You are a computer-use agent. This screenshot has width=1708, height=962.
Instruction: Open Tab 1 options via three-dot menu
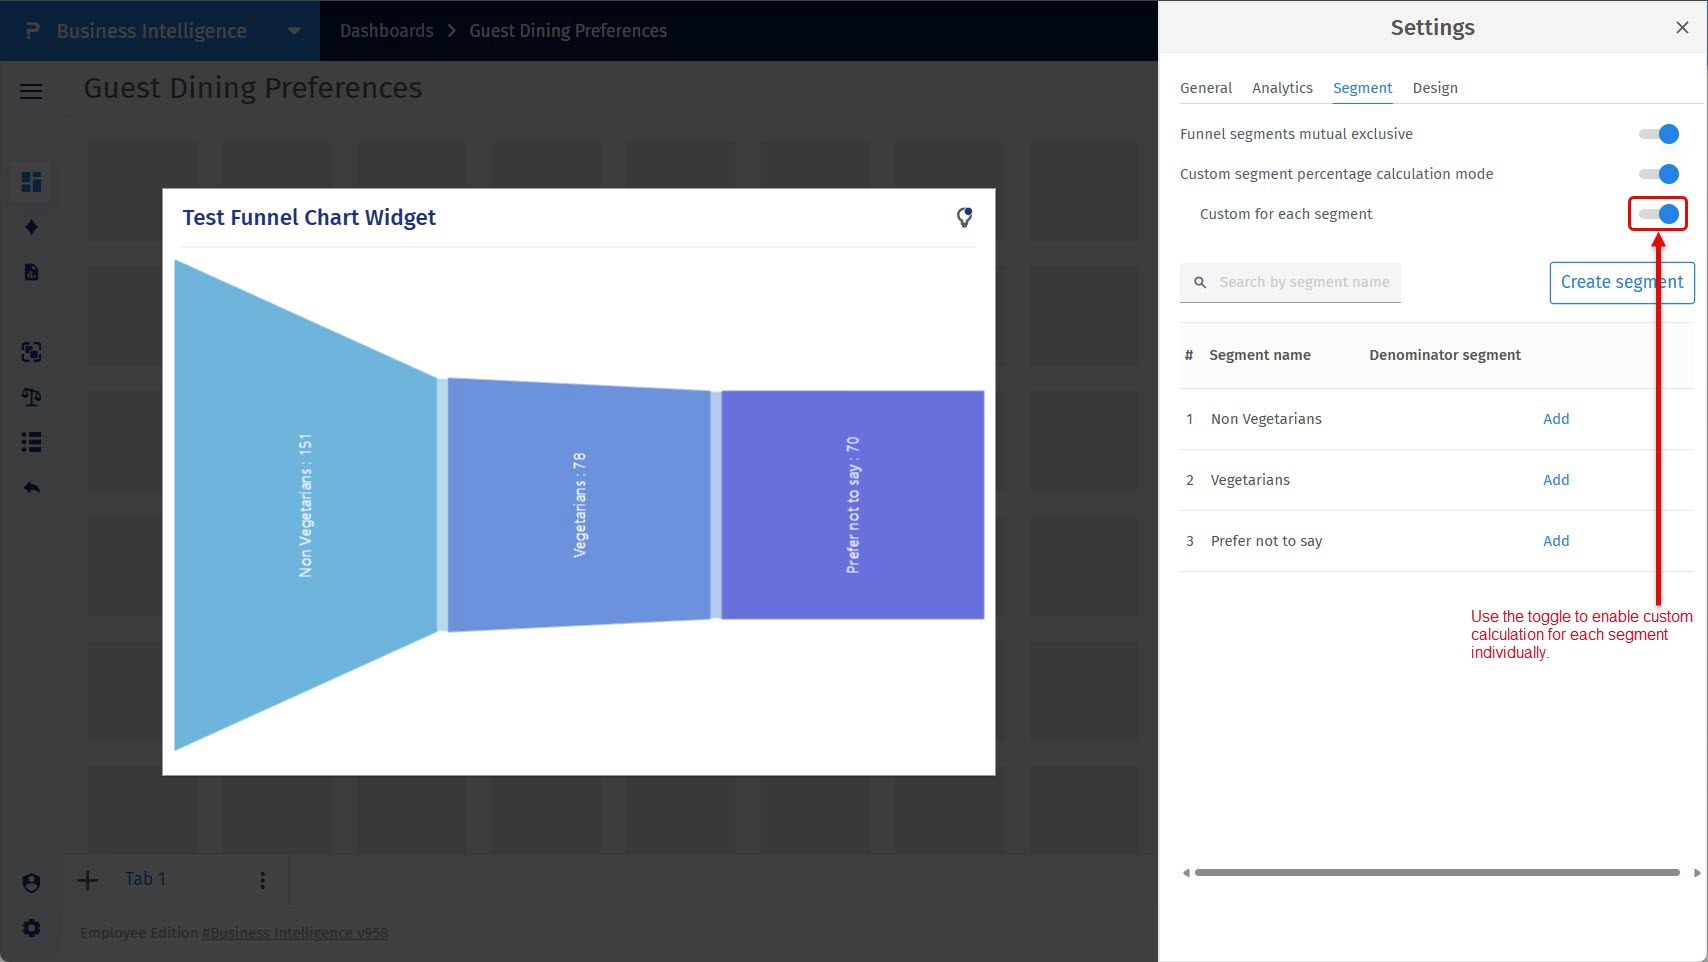(262, 879)
